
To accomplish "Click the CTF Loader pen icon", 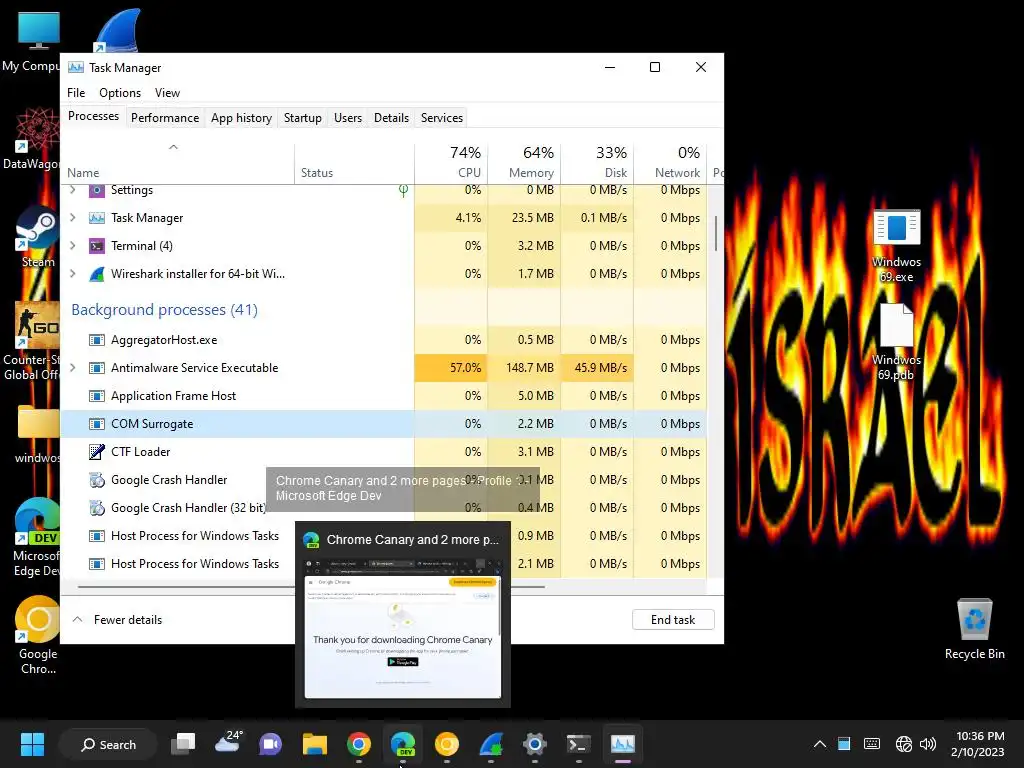I will [x=97, y=451].
